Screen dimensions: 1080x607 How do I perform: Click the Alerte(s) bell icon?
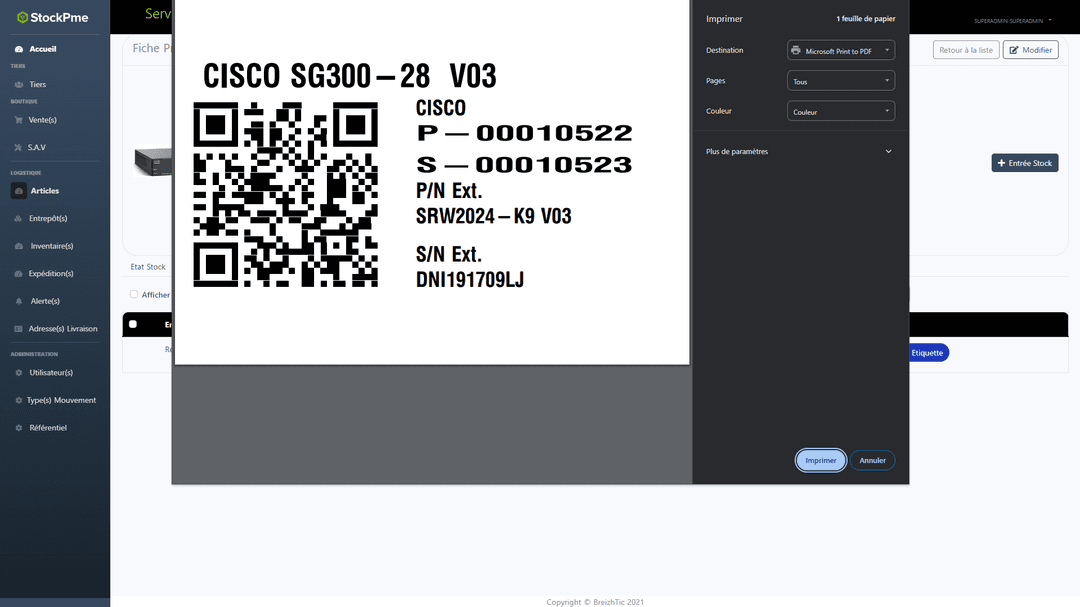click(x=19, y=301)
